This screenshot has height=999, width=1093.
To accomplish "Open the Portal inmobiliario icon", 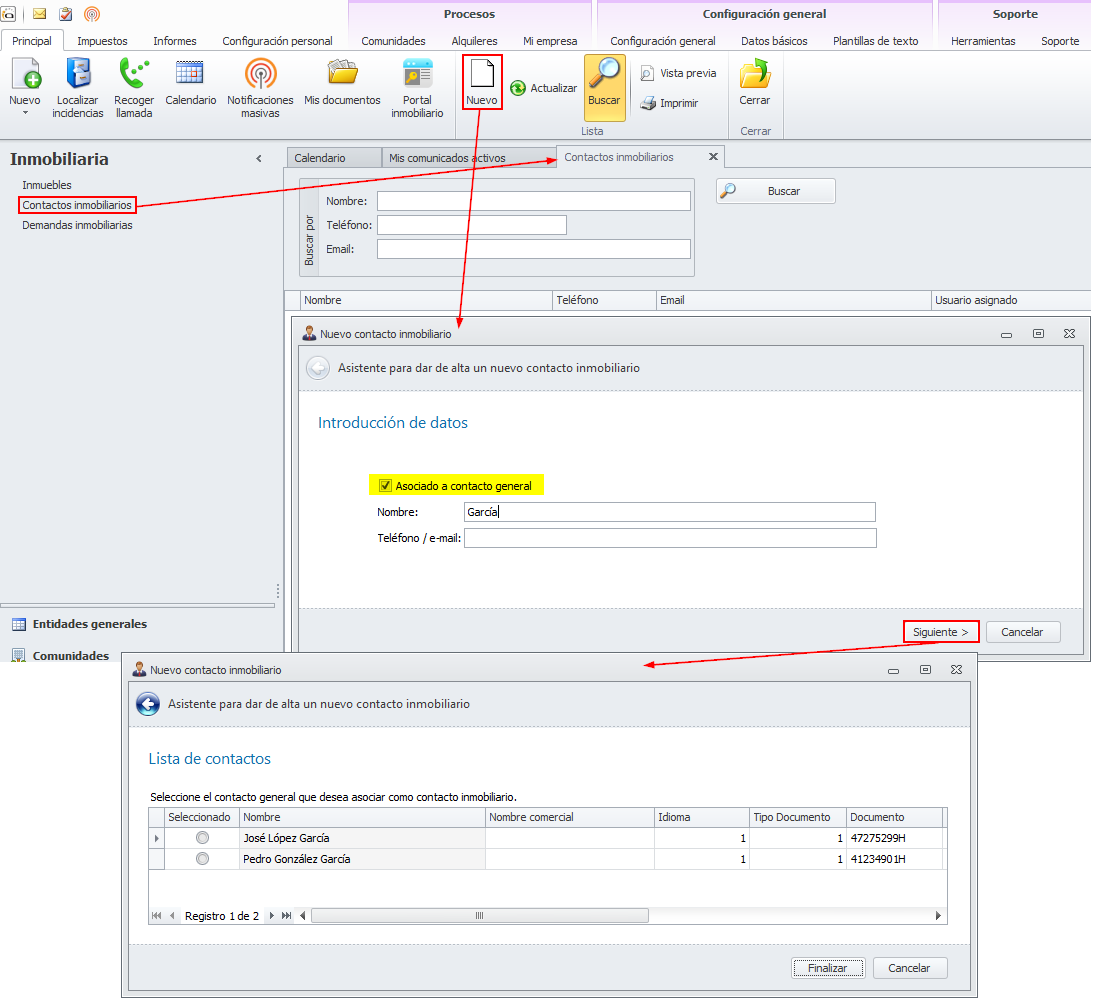I will [x=418, y=74].
